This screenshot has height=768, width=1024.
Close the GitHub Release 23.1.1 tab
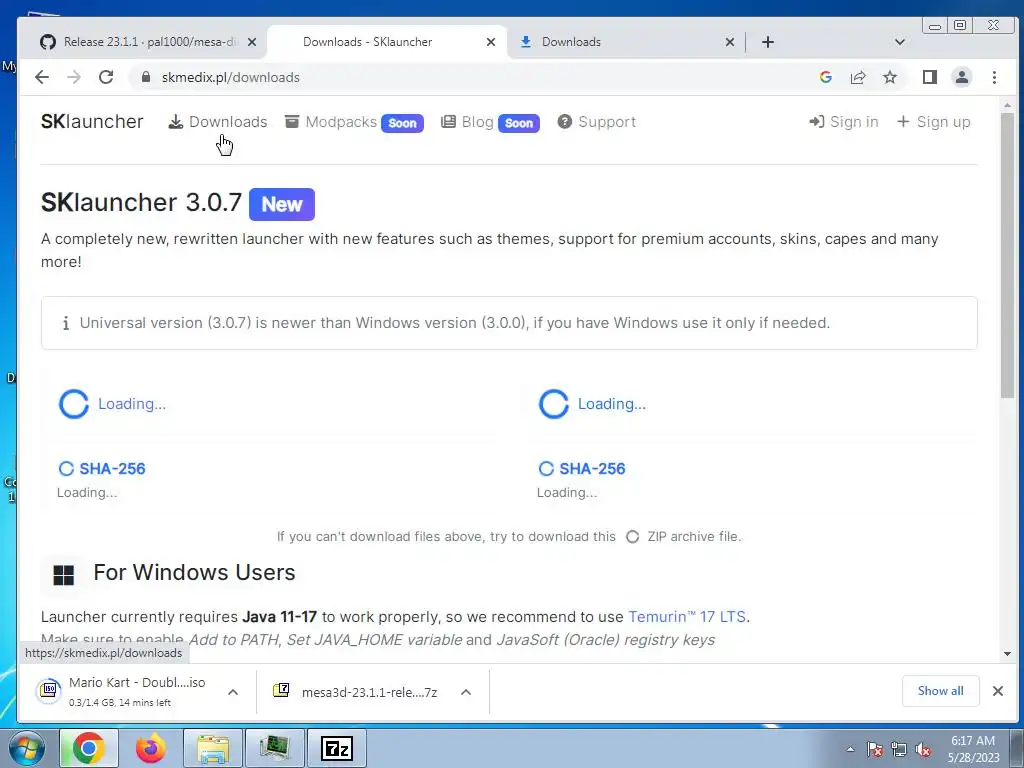coord(251,42)
